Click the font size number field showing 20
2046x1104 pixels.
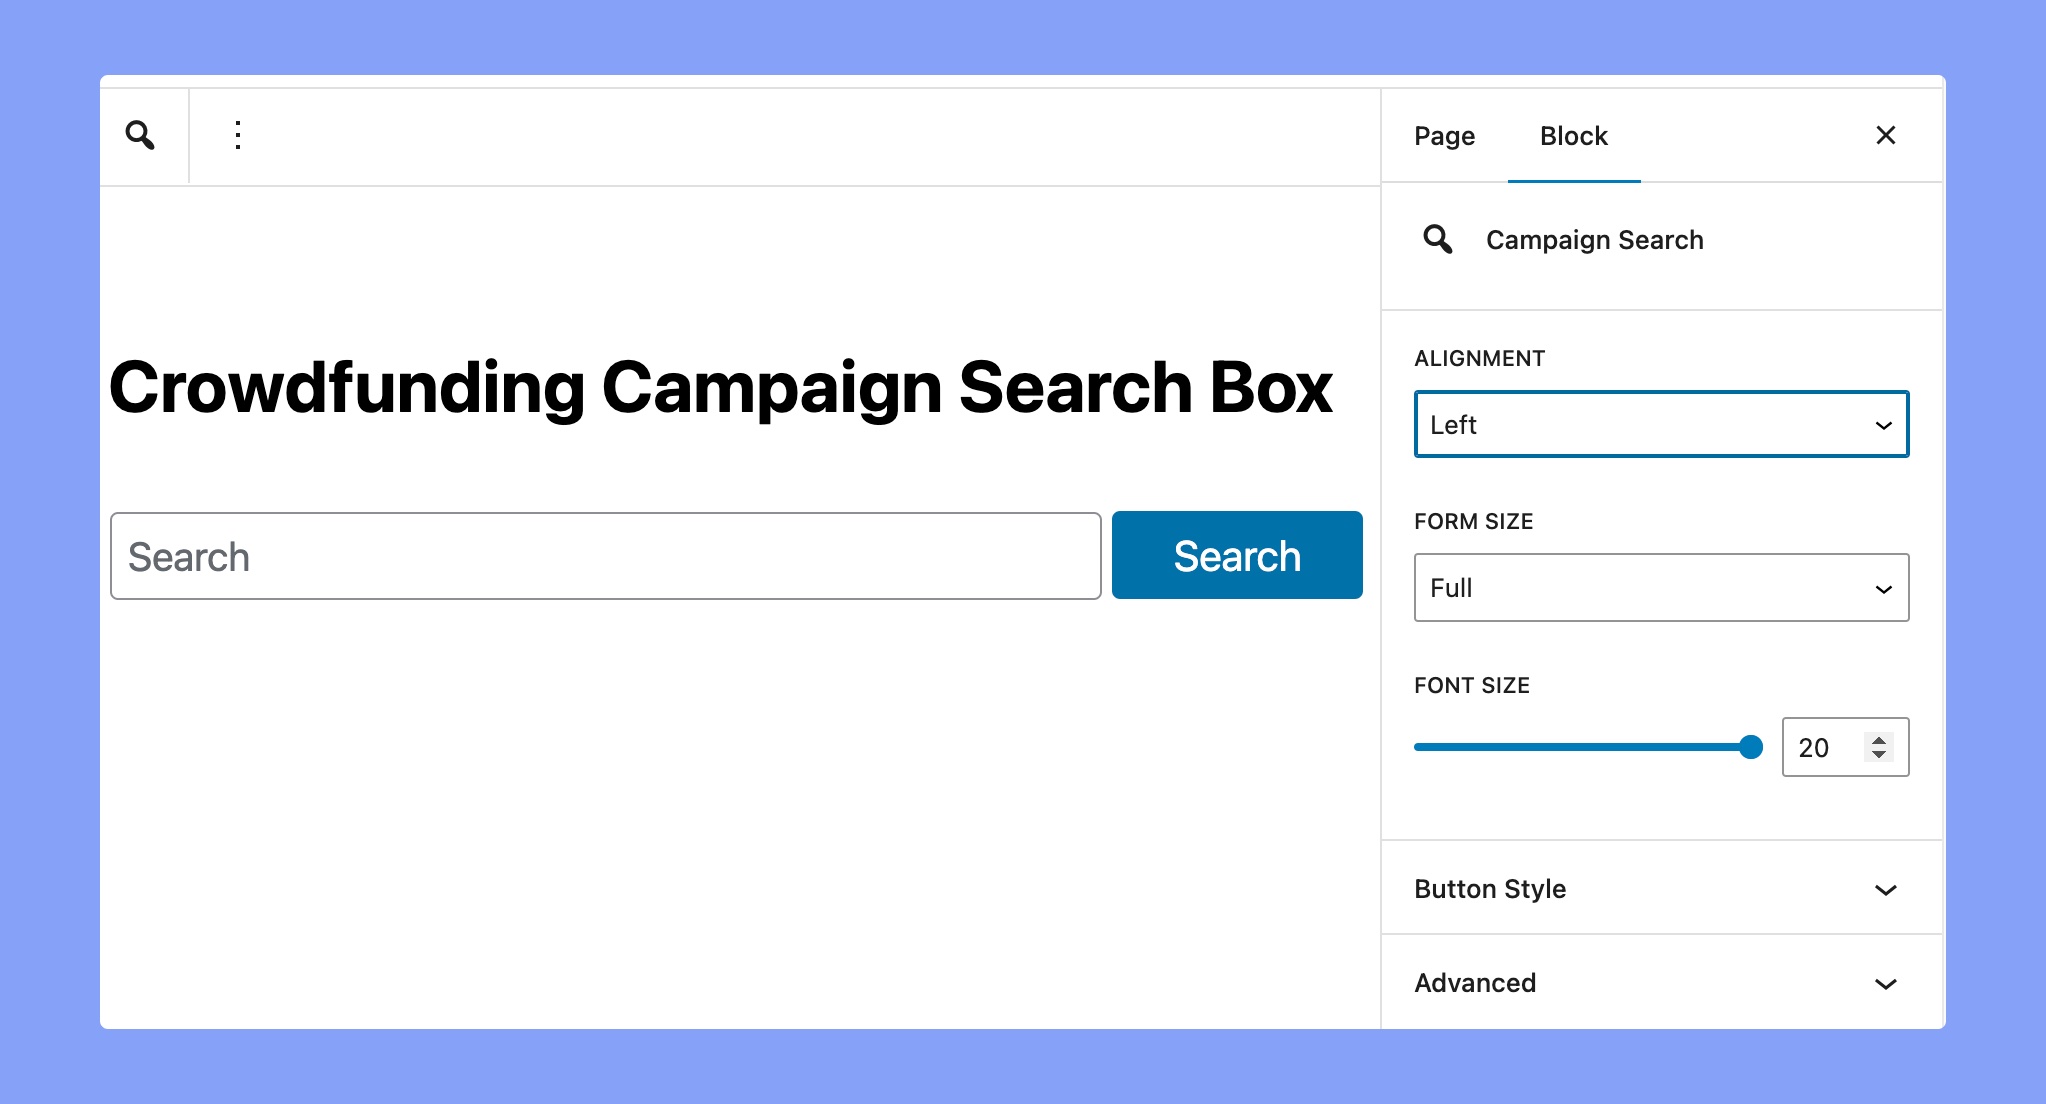point(1845,747)
